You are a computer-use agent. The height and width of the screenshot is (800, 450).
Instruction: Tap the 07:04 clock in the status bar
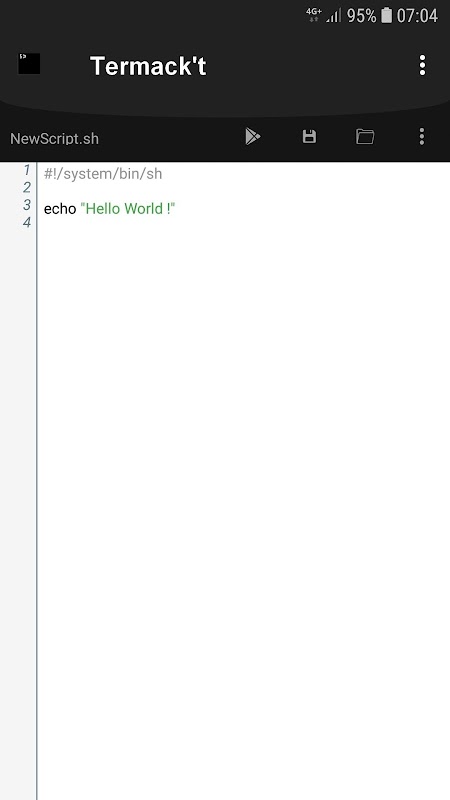[x=417, y=16]
